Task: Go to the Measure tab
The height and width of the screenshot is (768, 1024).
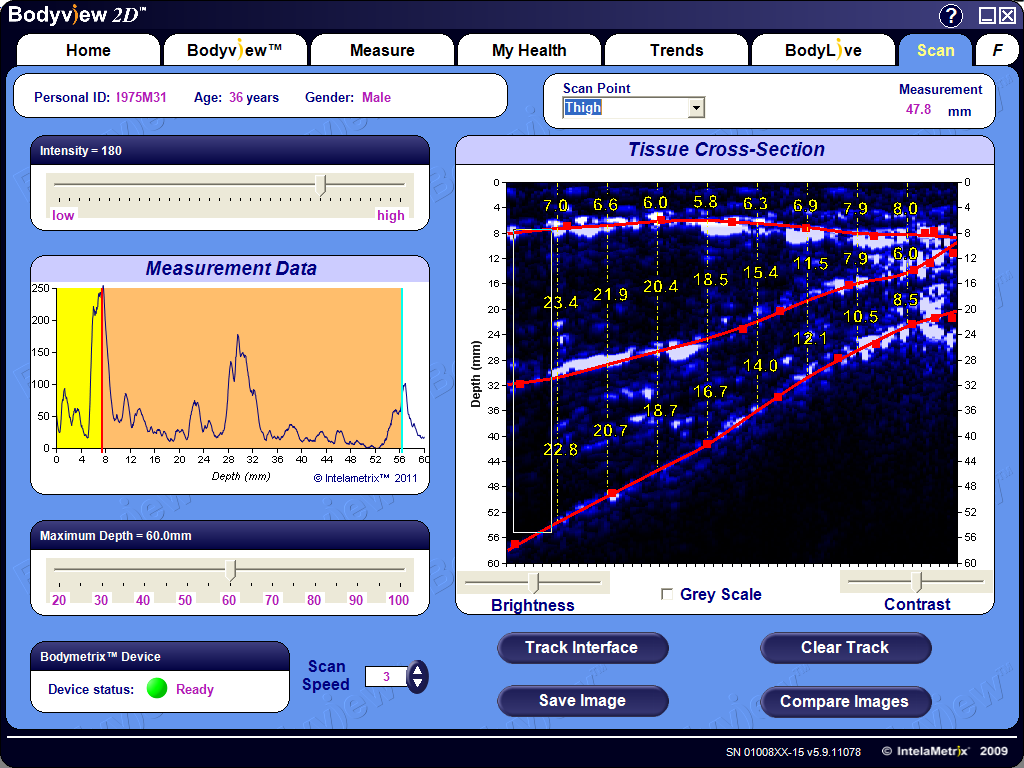Action: pyautogui.click(x=382, y=50)
